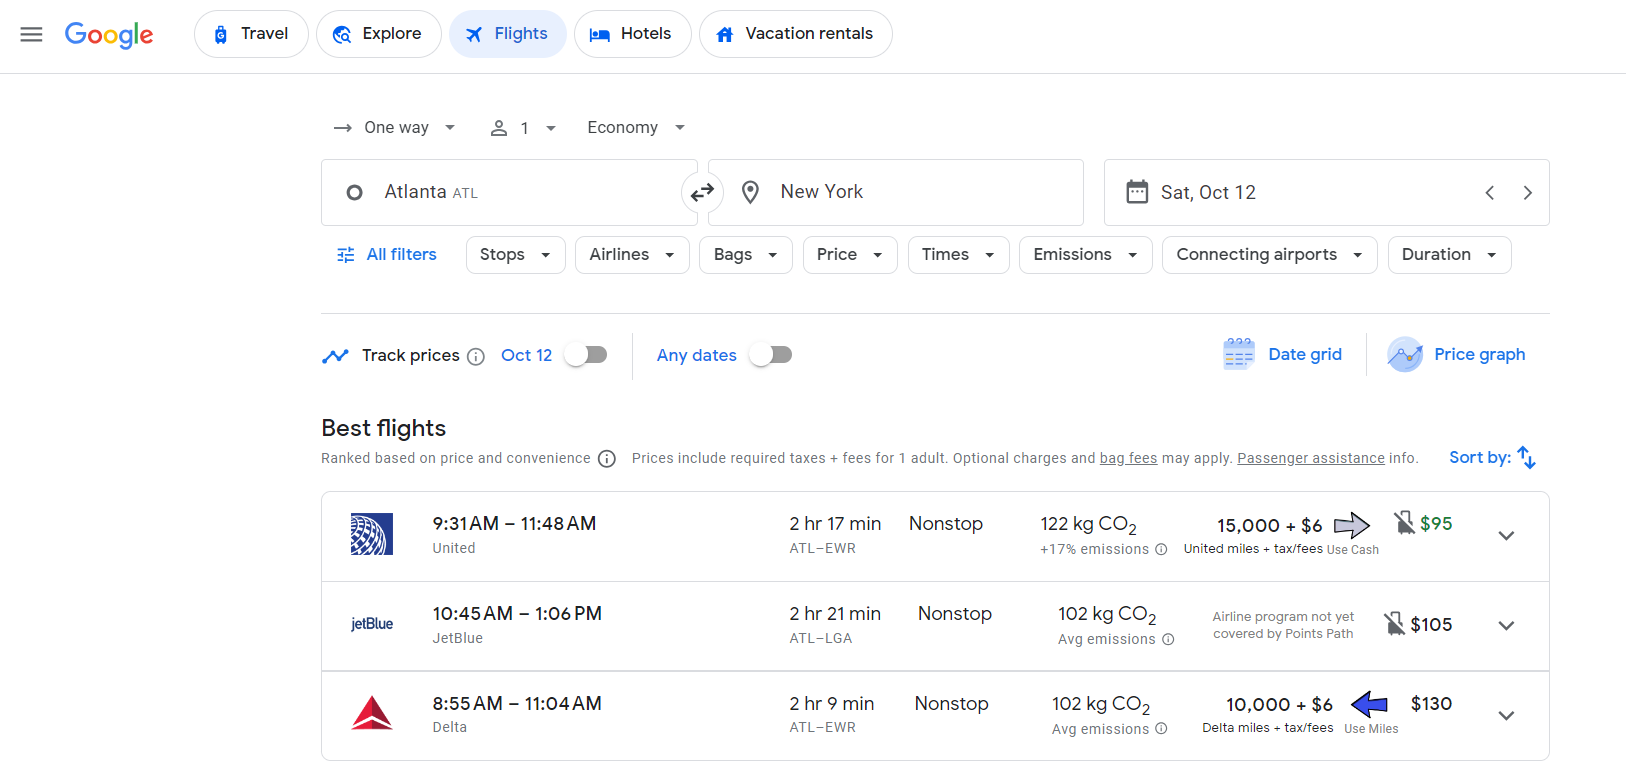1626x781 pixels.
Task: Click the New York destination field
Action: (896, 192)
